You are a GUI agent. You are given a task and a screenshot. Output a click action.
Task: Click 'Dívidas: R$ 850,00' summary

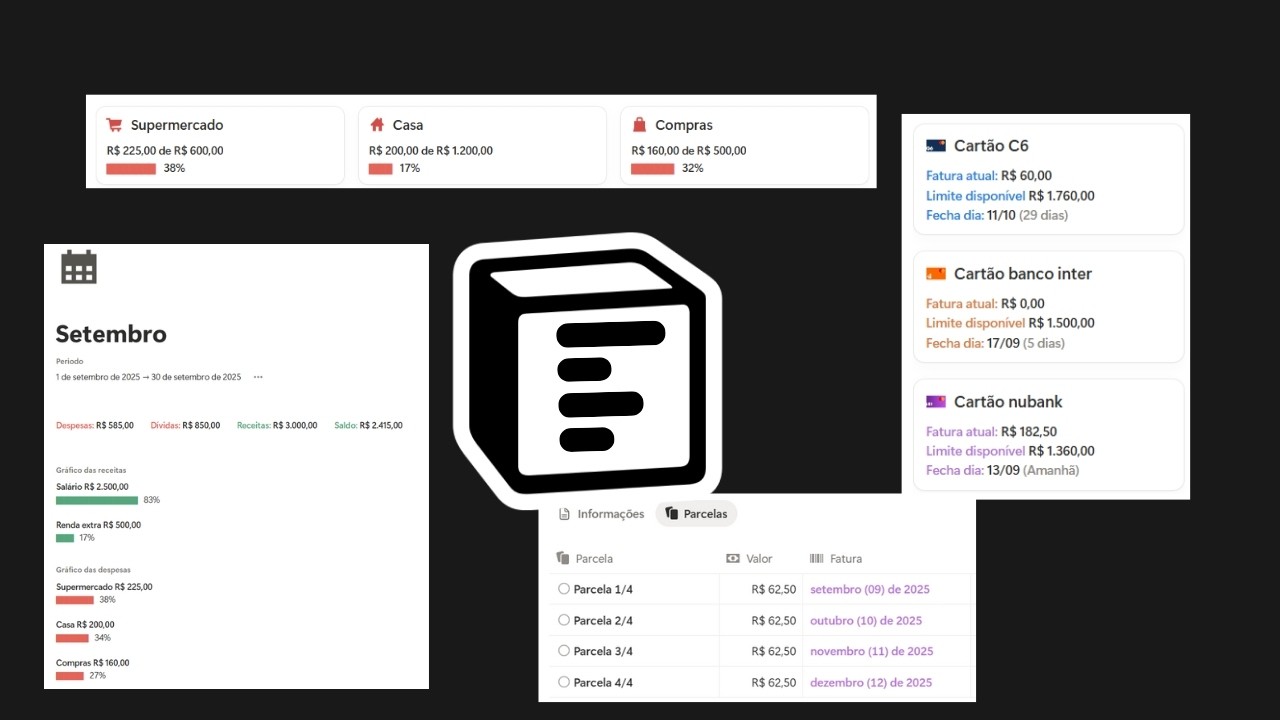click(185, 425)
